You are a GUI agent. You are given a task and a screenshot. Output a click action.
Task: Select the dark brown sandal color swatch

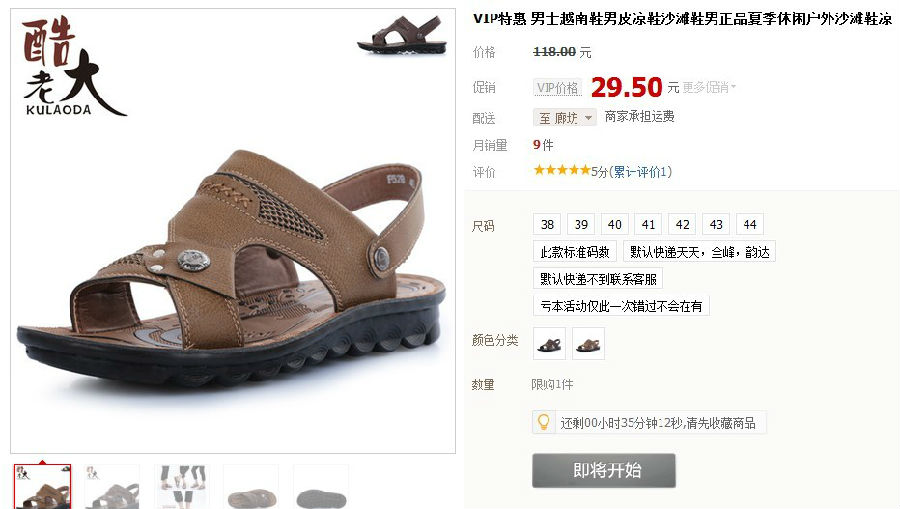(x=549, y=344)
